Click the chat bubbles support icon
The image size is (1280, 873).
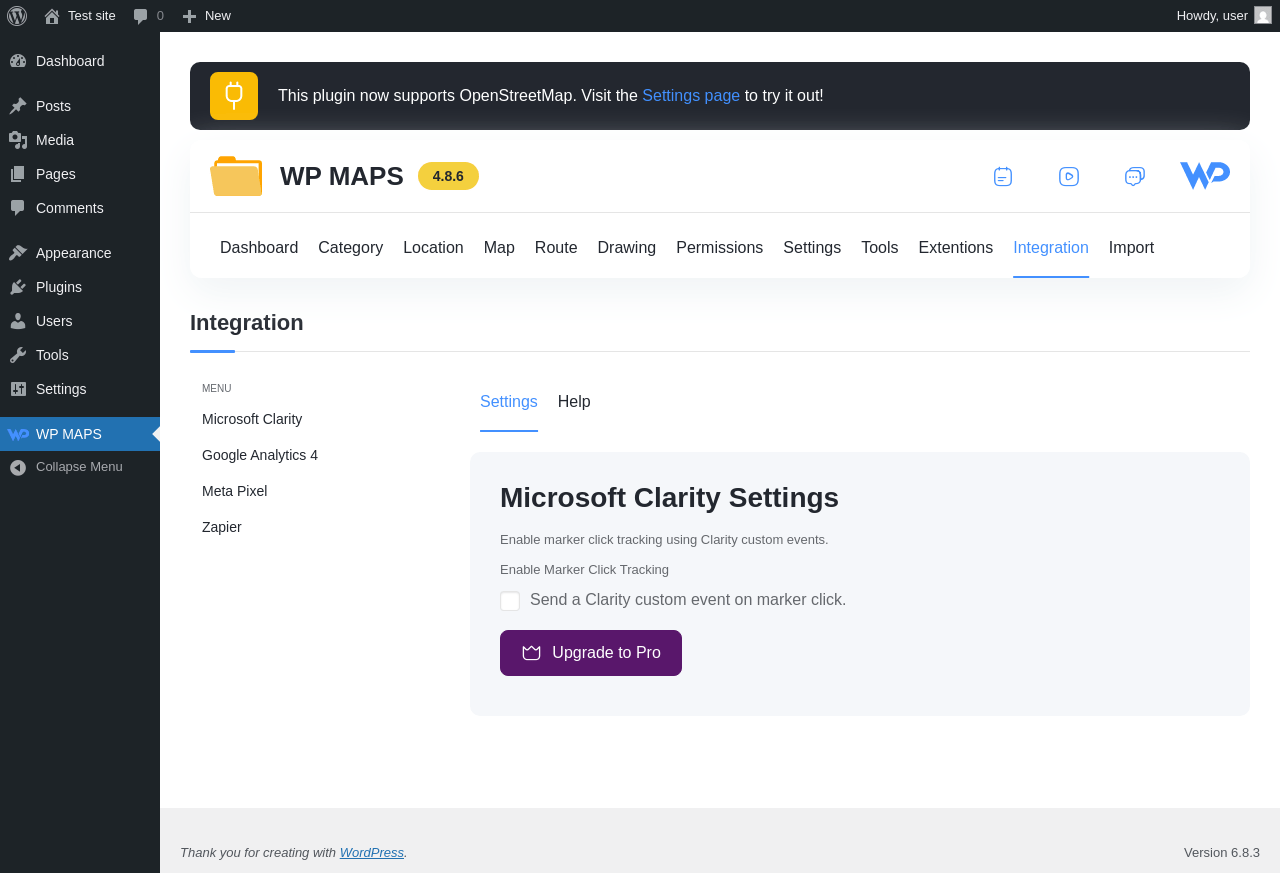point(1134,177)
